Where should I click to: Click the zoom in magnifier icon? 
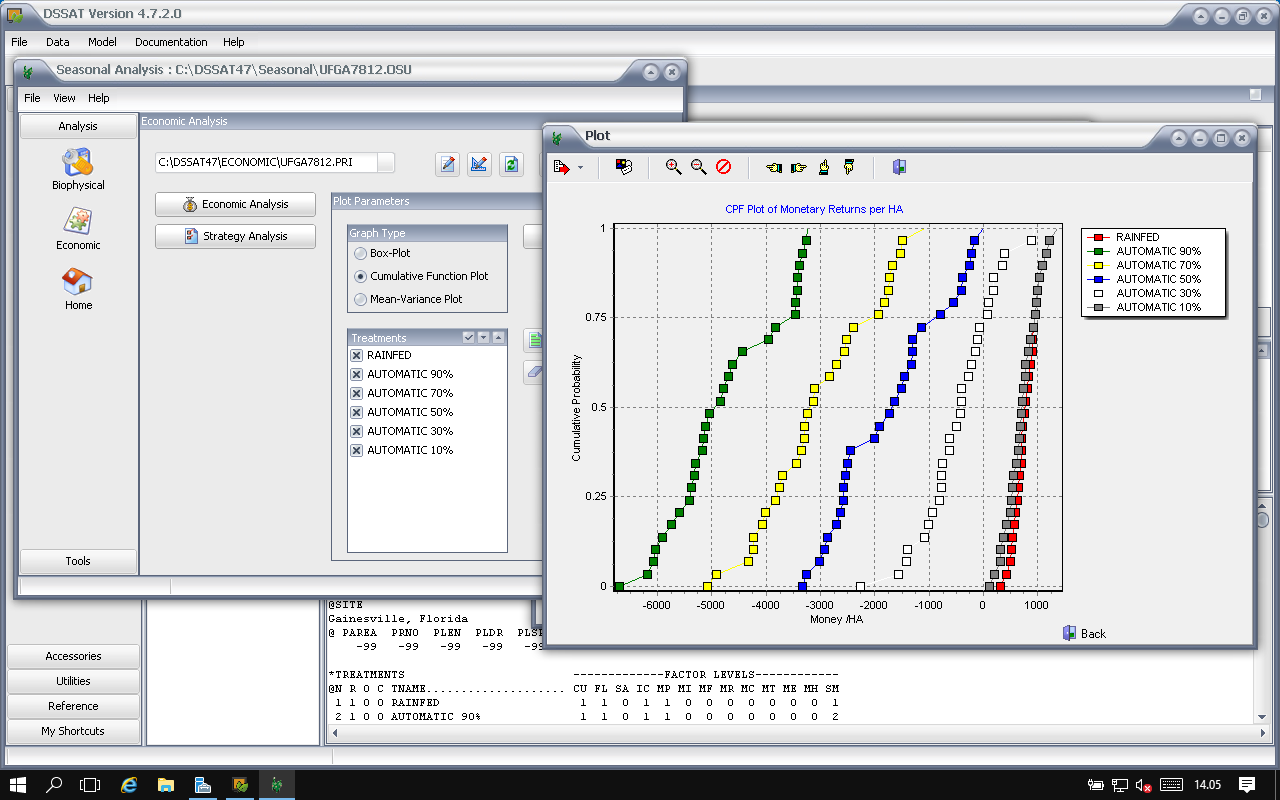(673, 167)
